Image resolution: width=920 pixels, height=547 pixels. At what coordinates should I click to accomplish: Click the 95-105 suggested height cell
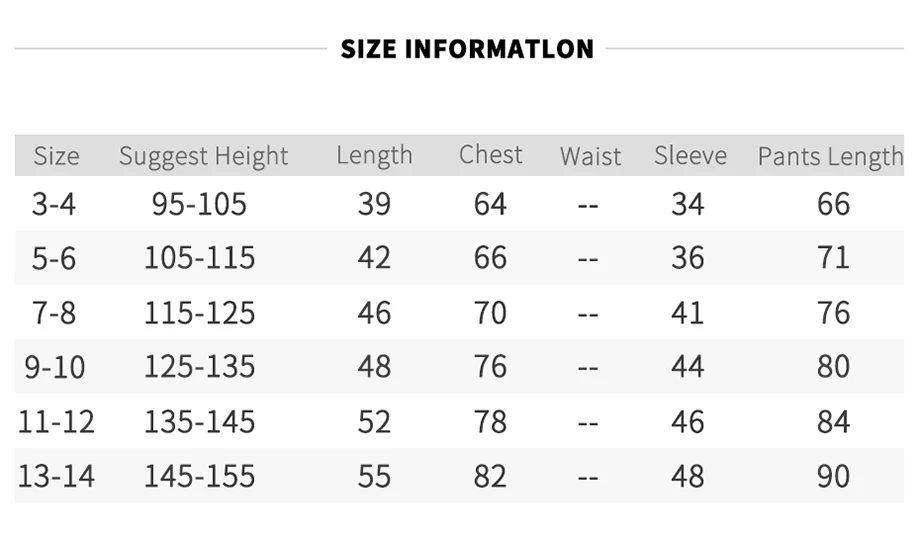(199, 204)
